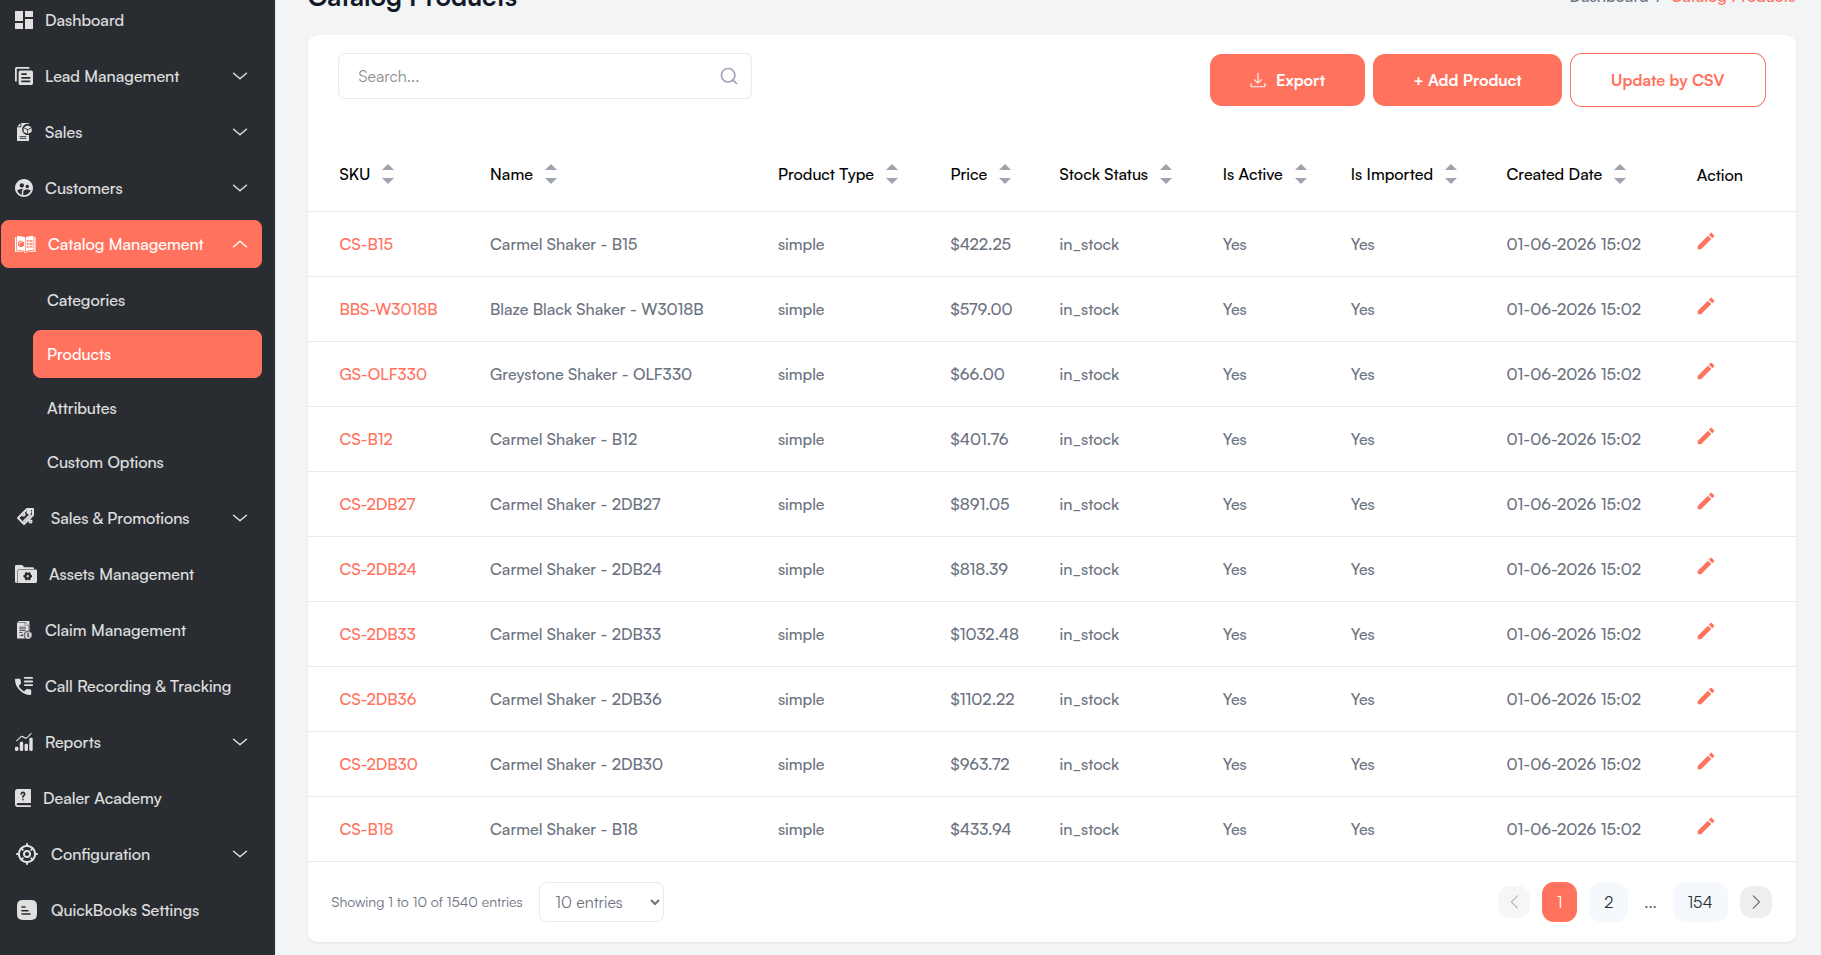
Task: Click the Add Product button
Action: 1467,80
